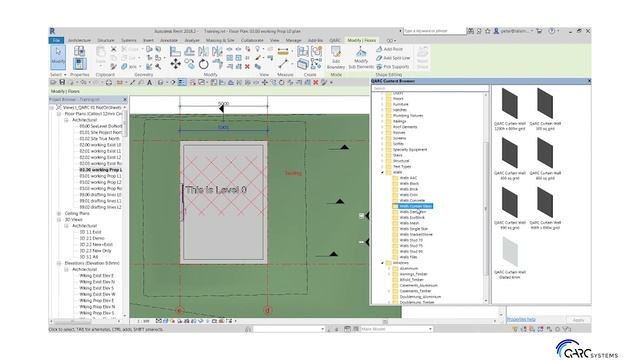Viewport: 640px width, 360px height.
Task: Switch to the Architecture ribbon tab
Action: pos(79,40)
